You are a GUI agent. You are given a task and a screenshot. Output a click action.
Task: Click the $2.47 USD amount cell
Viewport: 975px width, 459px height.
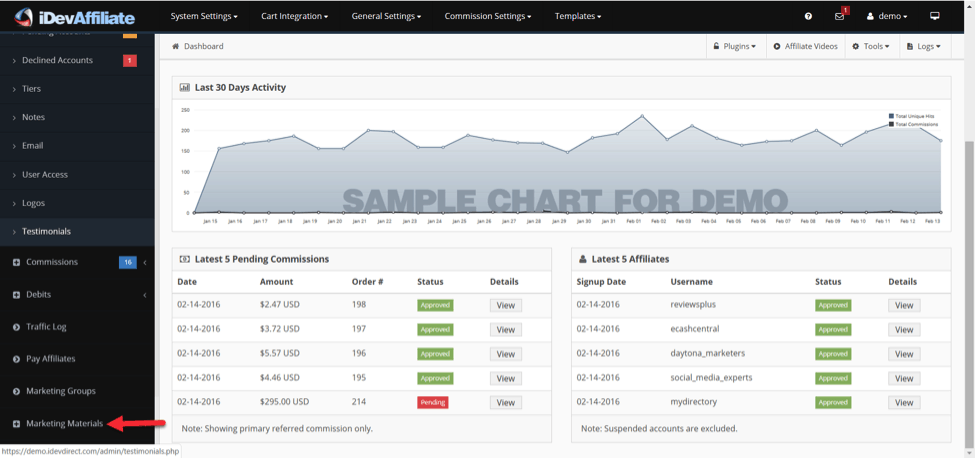click(280, 305)
